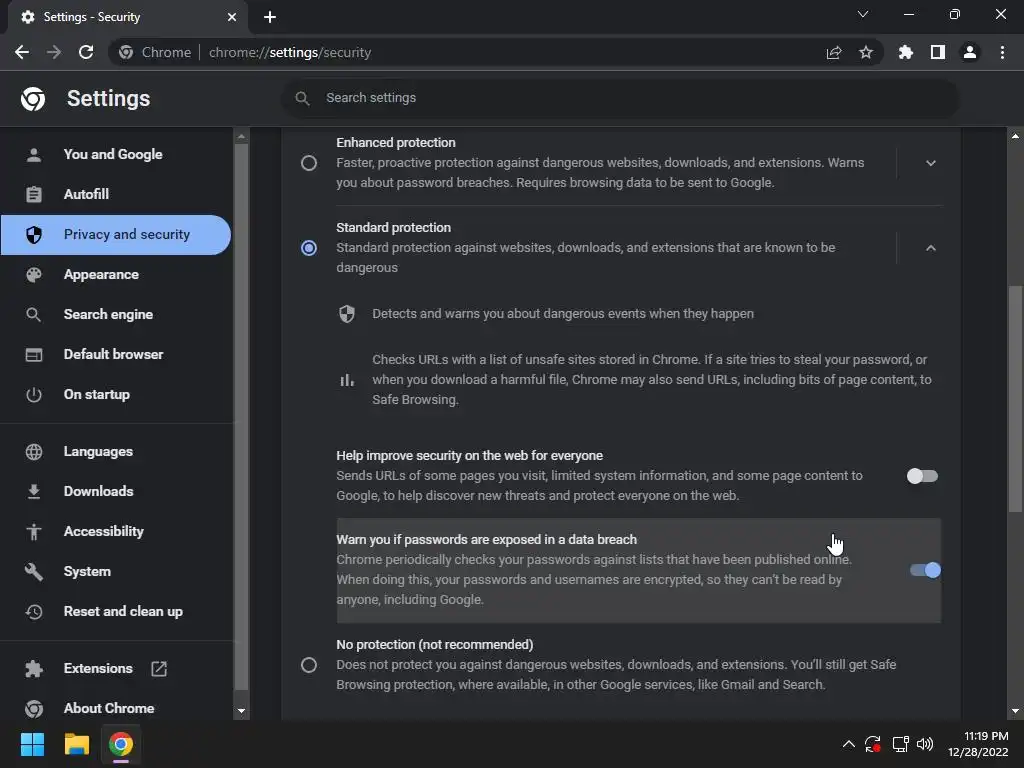
Task: Show hidden system tray icons
Action: pos(848,744)
